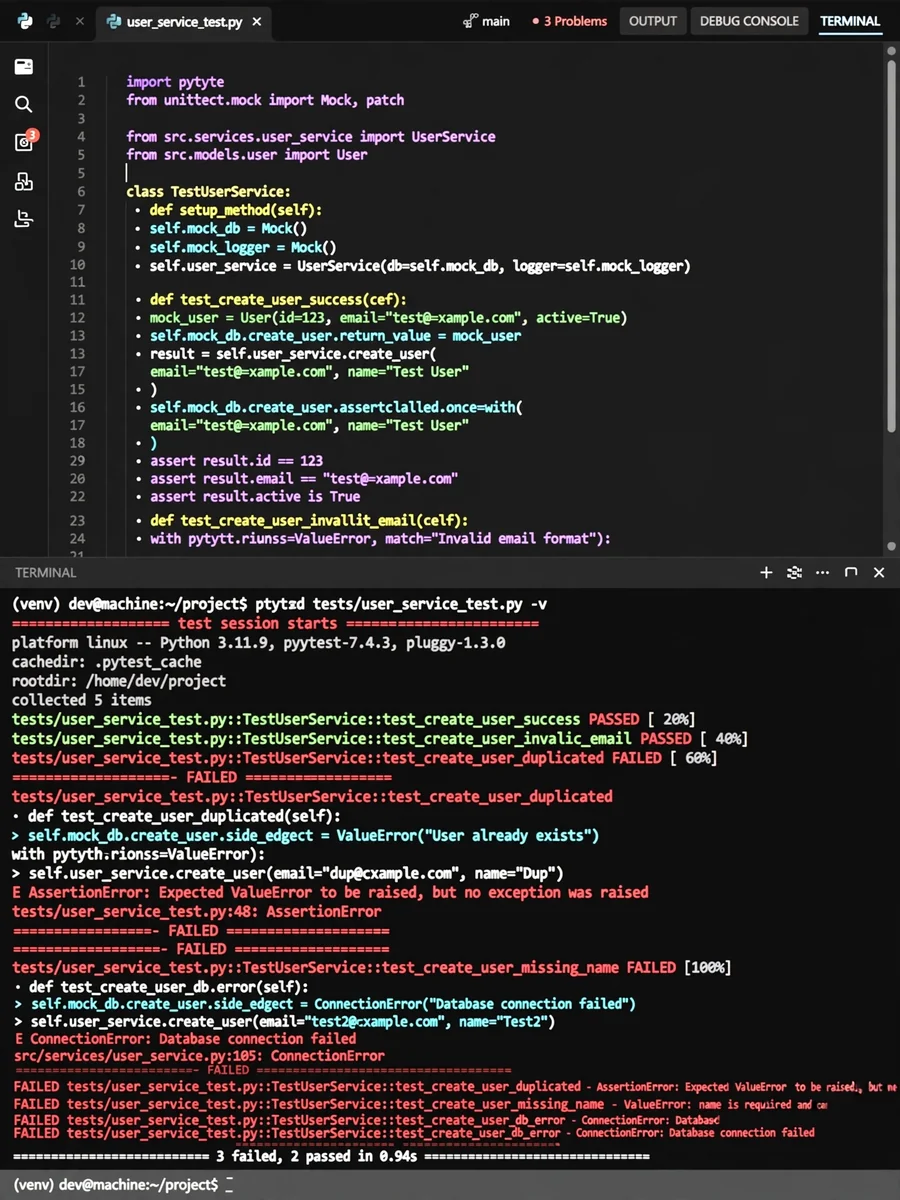Click 'self.mock_logger = Mock()' line
Image resolution: width=900 pixels, height=1200 pixels.
click(x=243, y=247)
